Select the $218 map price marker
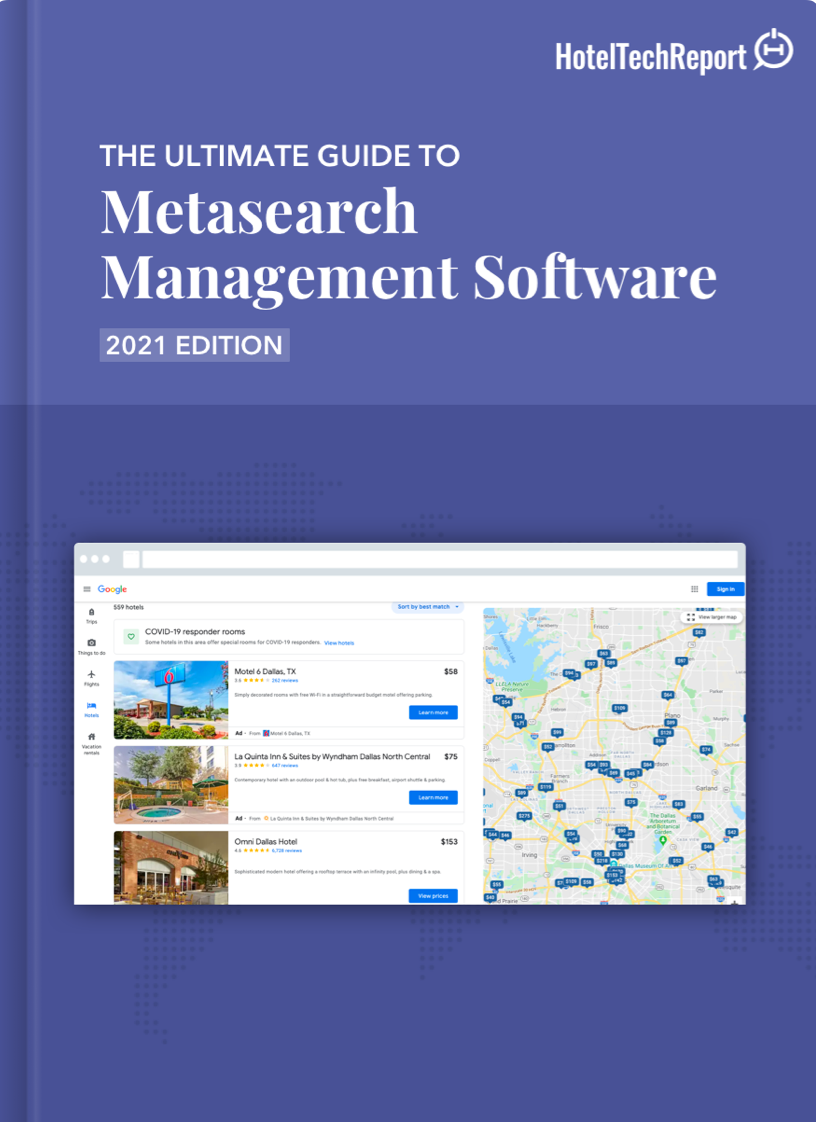The image size is (816, 1122). pos(602,861)
